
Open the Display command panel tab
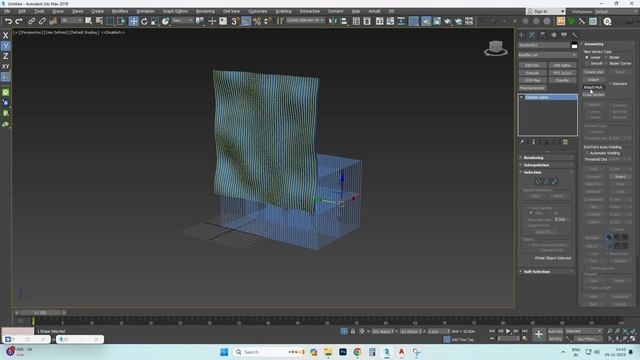coord(564,35)
